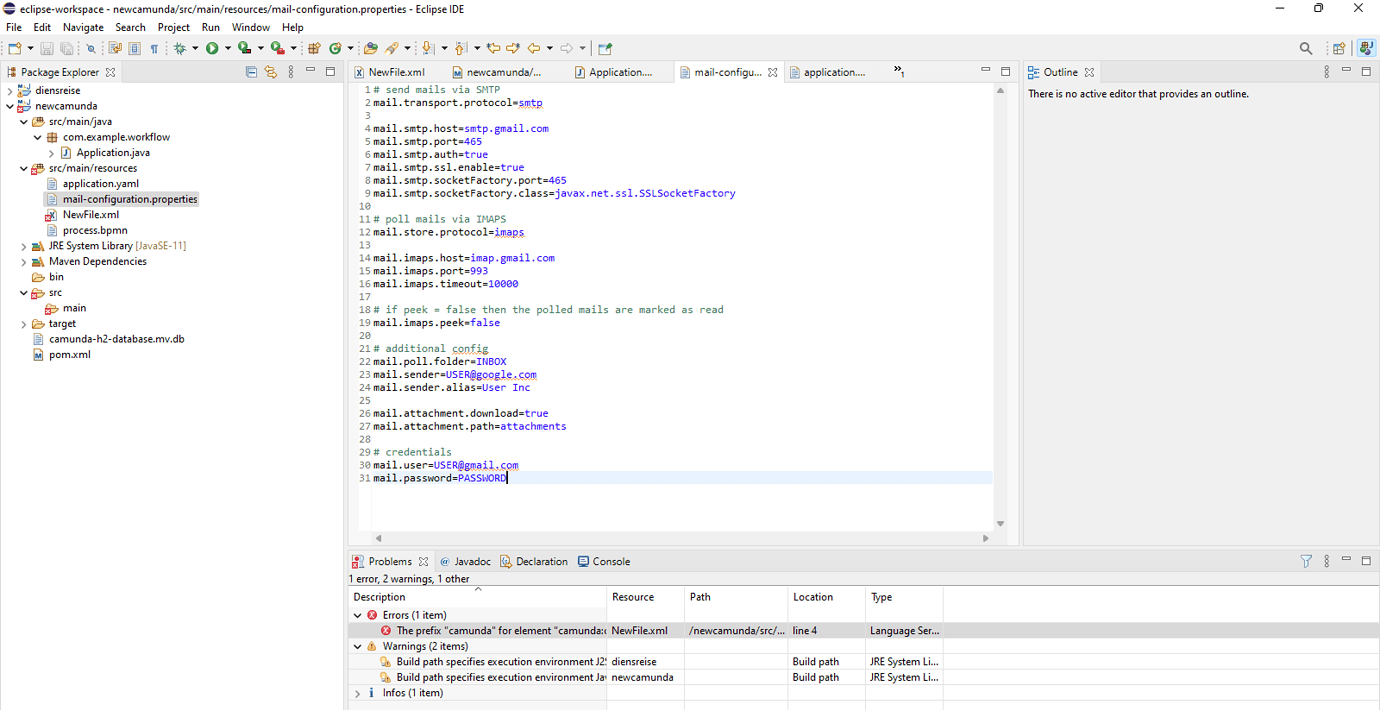This screenshot has height=710, width=1380.
Task: Collapse All in Package Explorer
Action: pyautogui.click(x=251, y=72)
